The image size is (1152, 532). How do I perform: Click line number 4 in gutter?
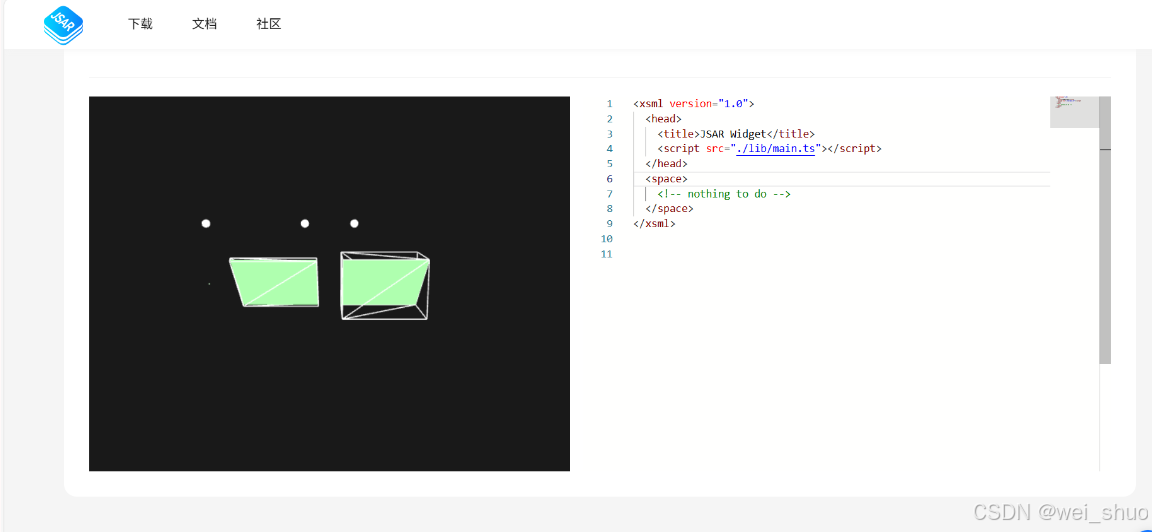tap(609, 148)
